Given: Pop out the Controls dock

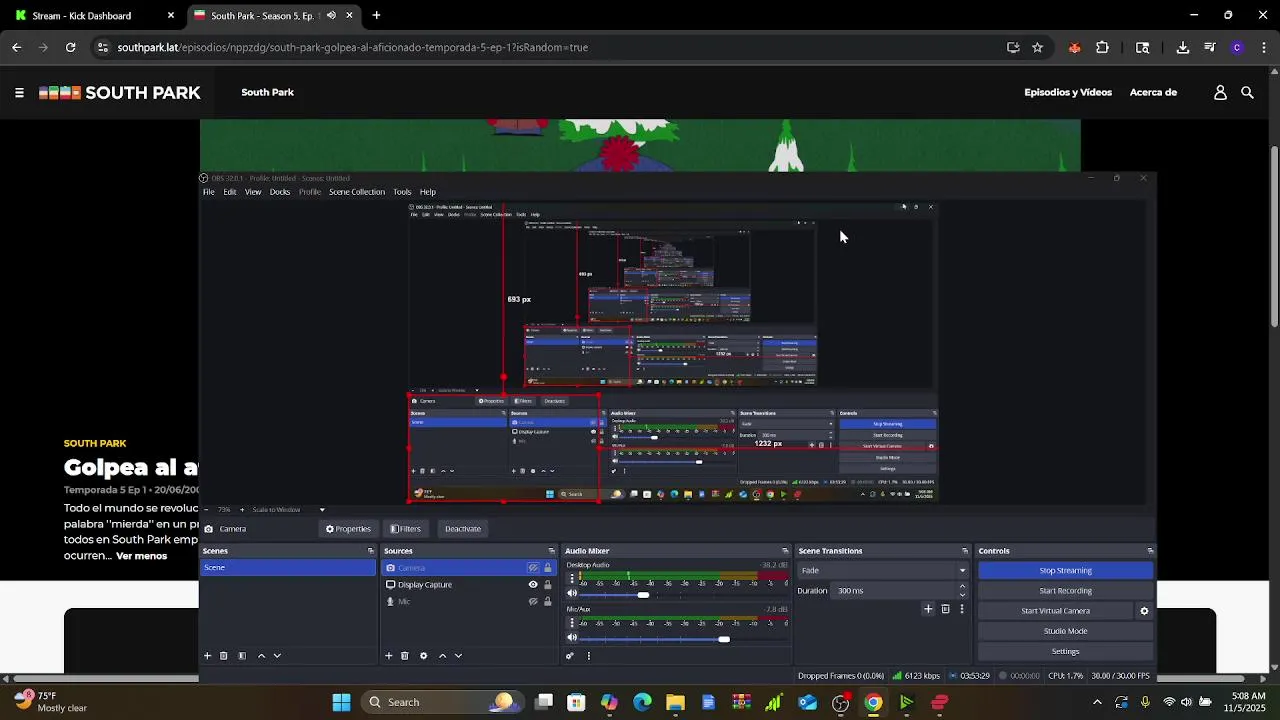Looking at the screenshot, I should tap(1150, 551).
